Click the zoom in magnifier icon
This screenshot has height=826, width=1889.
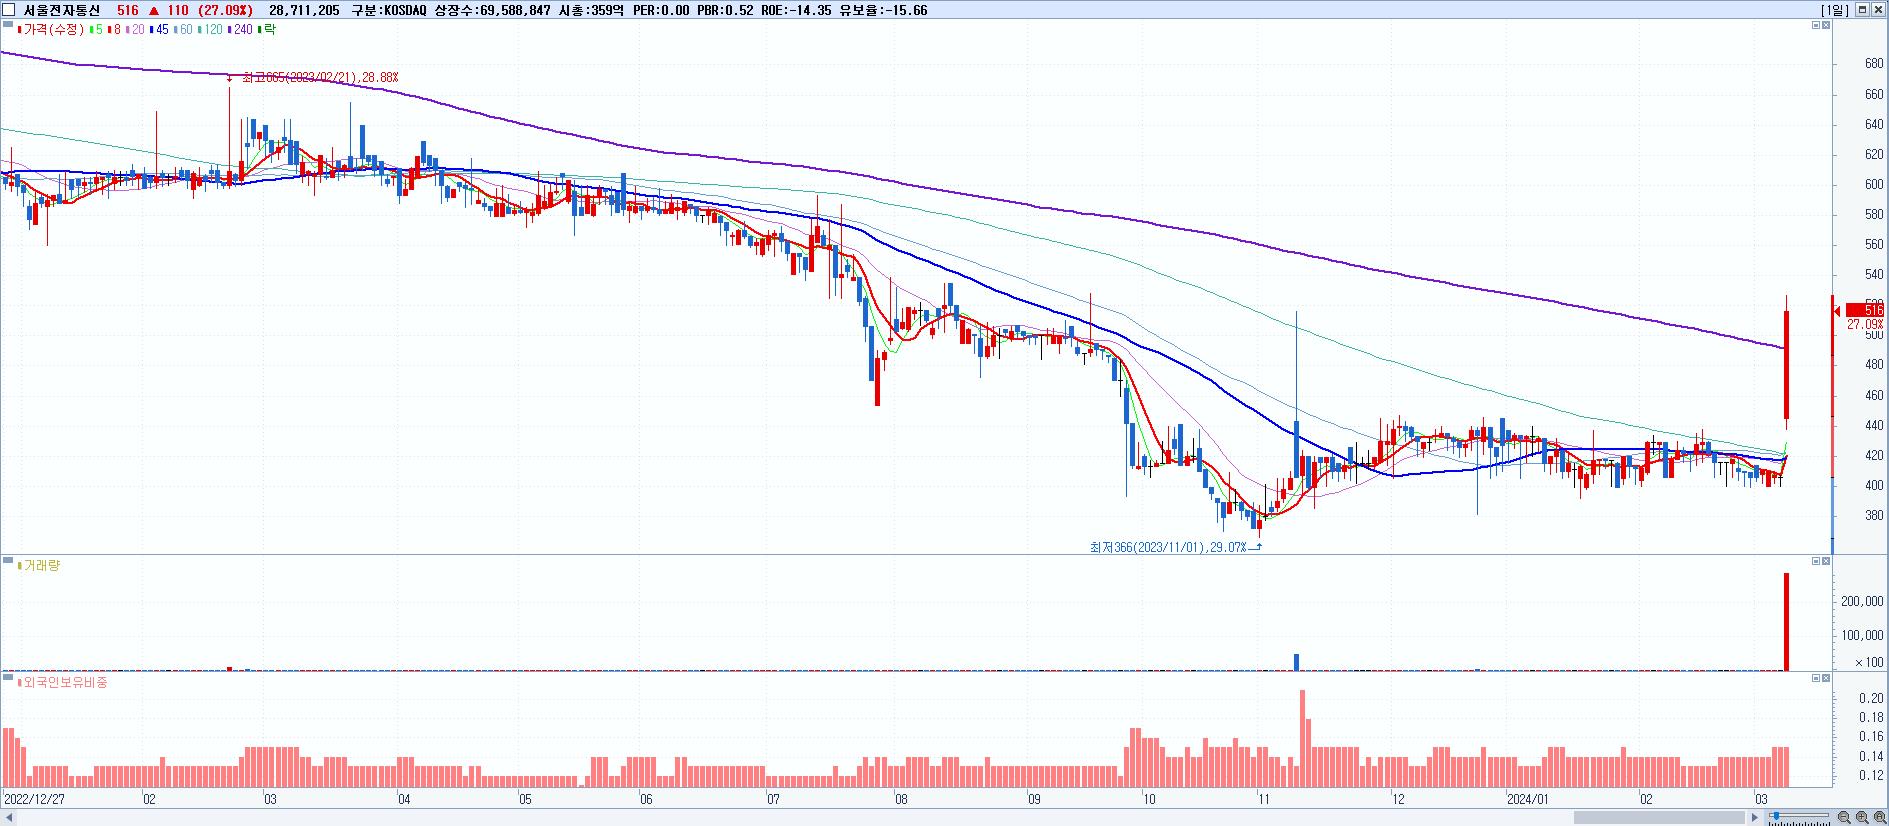1861,818
